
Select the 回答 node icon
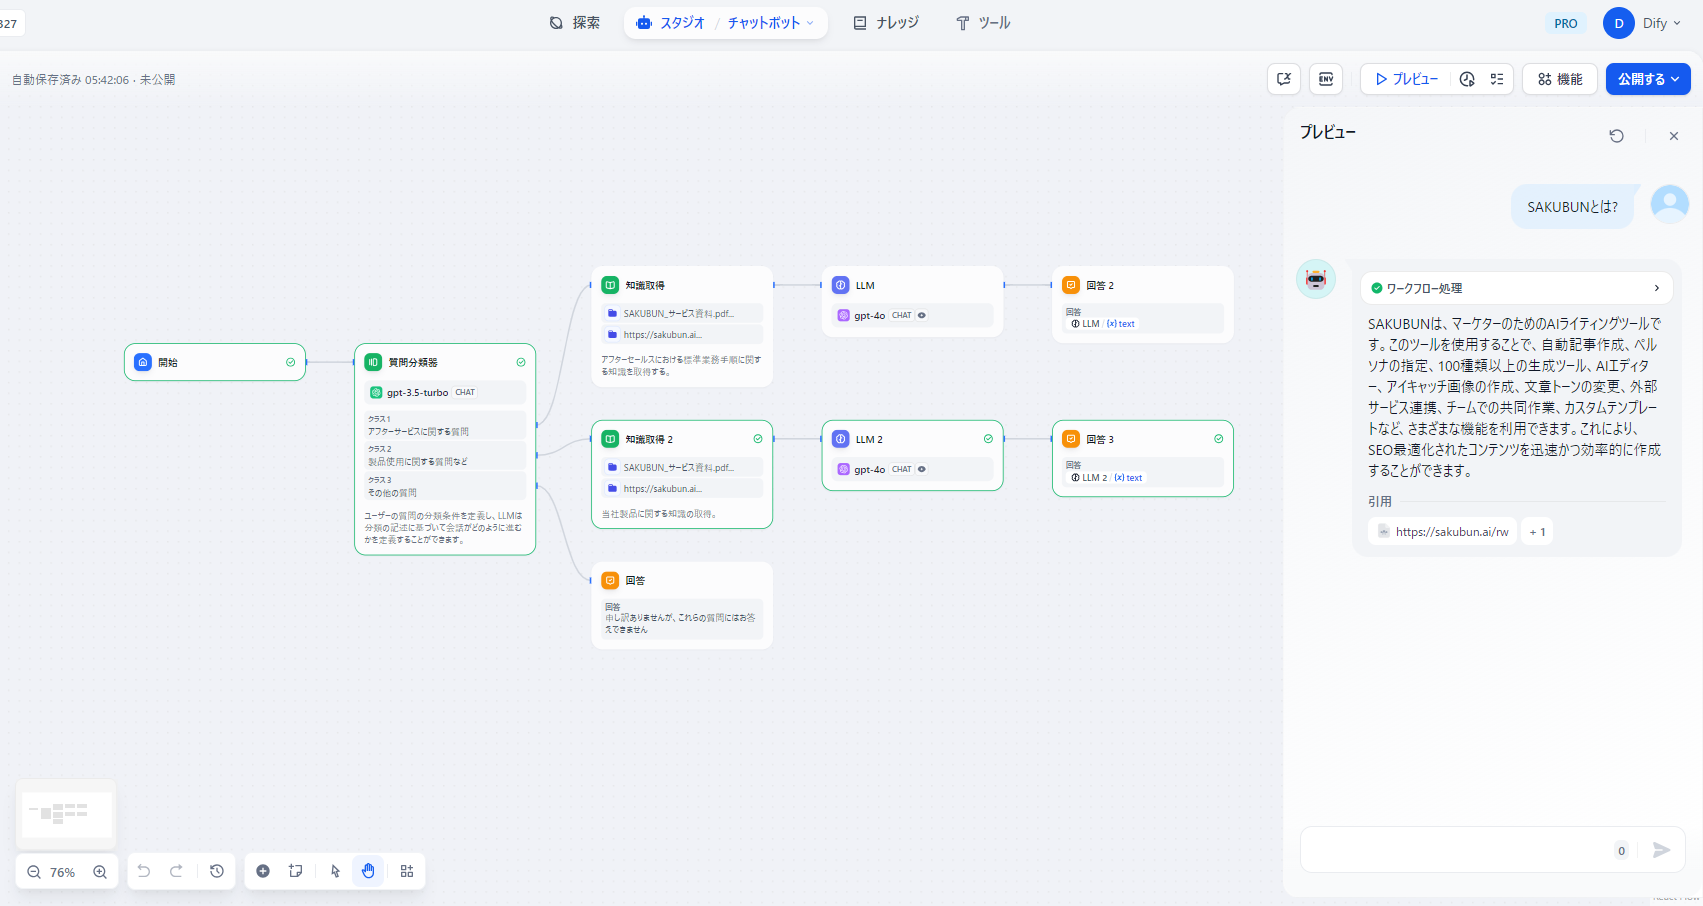coord(610,580)
